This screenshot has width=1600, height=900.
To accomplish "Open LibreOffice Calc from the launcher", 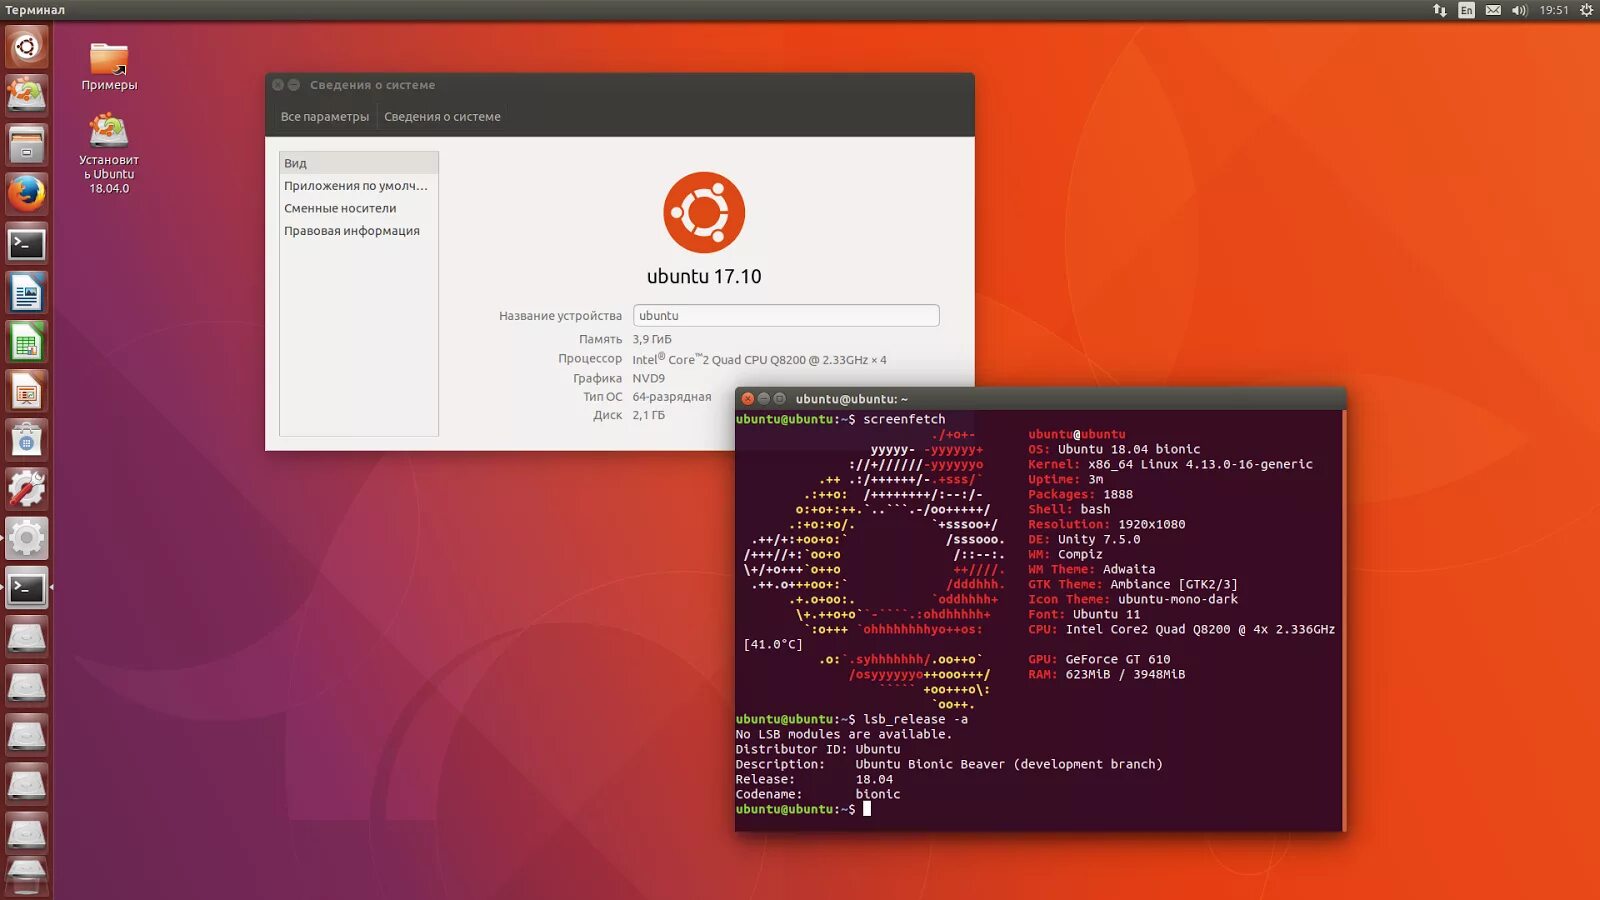I will [x=26, y=342].
